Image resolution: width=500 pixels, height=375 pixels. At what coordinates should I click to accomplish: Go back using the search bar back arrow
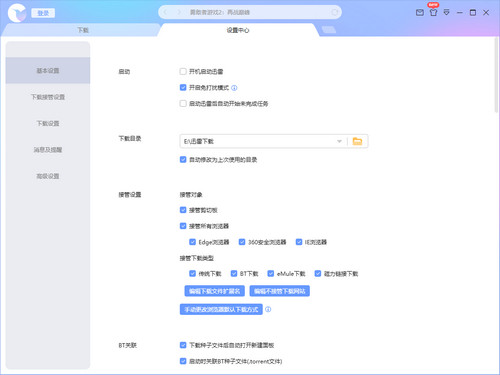165,12
